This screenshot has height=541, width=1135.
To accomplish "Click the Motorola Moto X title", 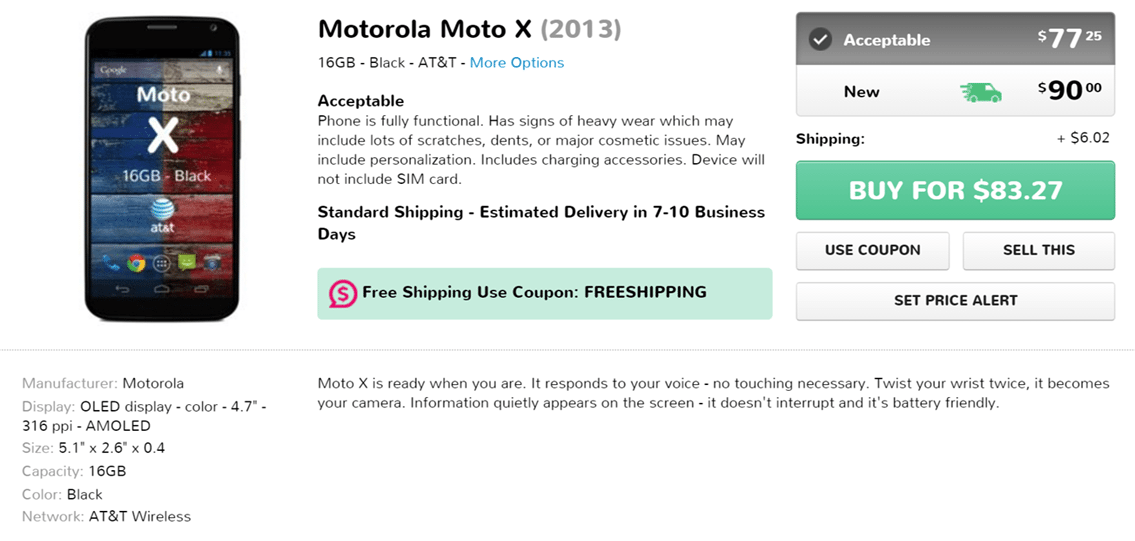I will coord(424,29).
